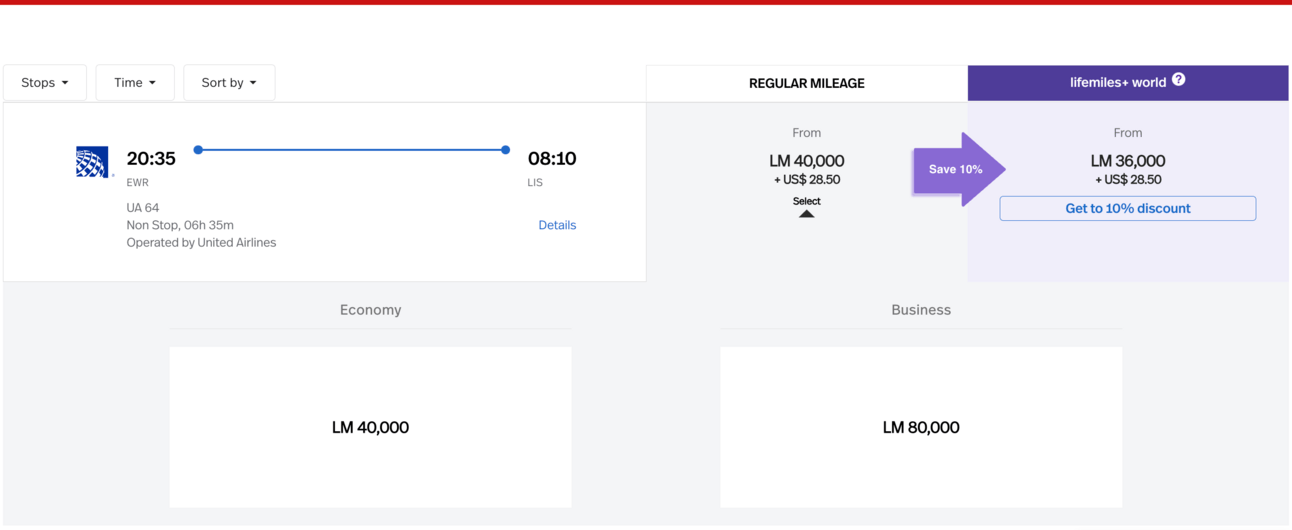This screenshot has width=1292, height=530.
Task: Open the Stops filter dropdown
Action: (45, 83)
